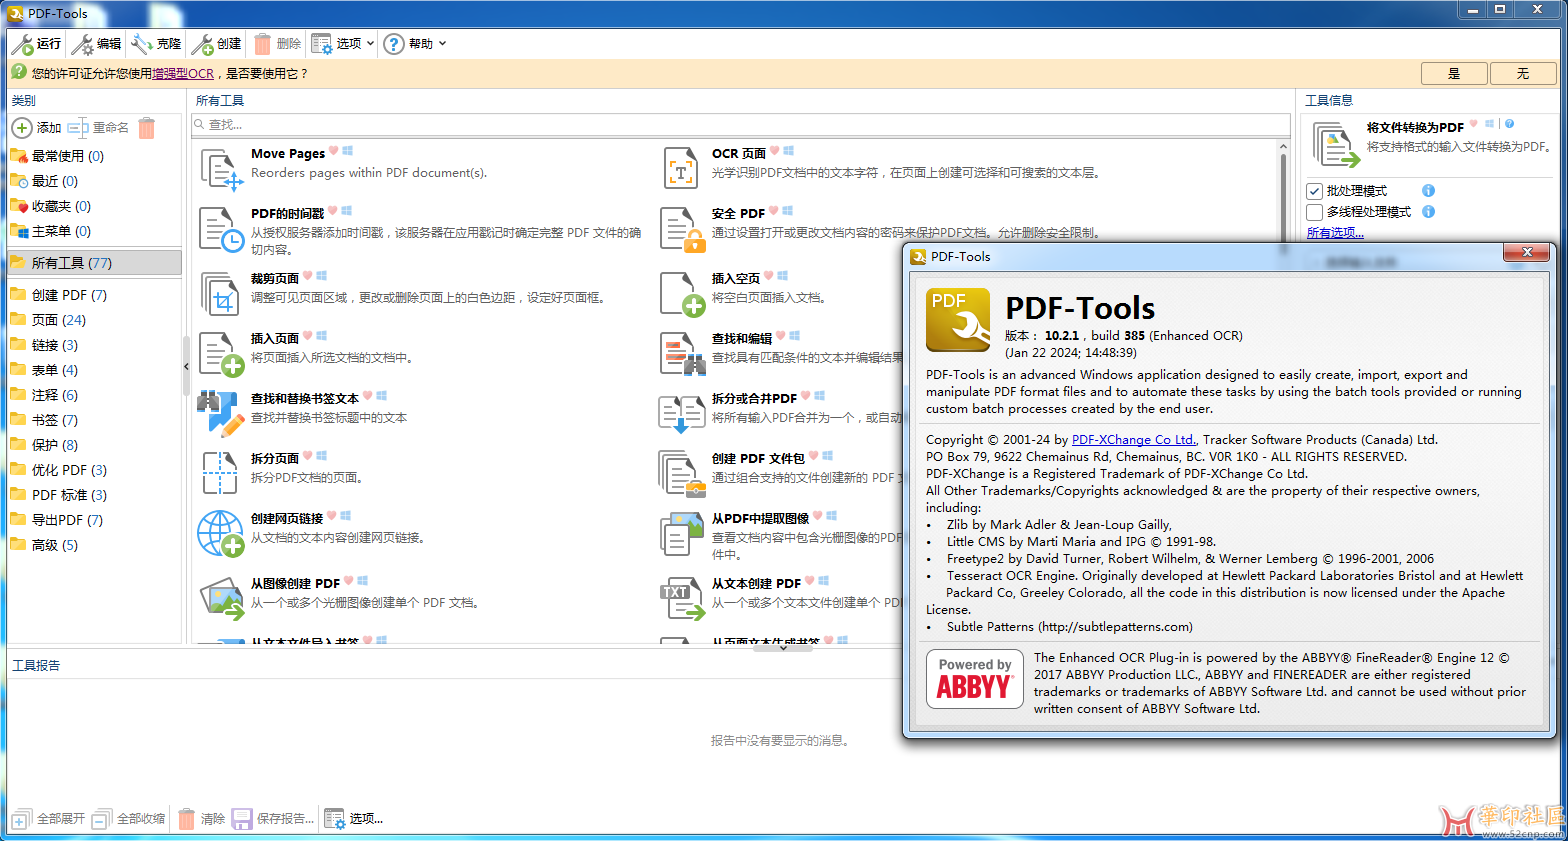The height and width of the screenshot is (841, 1568).
Task: Toggle the 批处理模式 batch mode checkbox
Action: pos(1314,191)
